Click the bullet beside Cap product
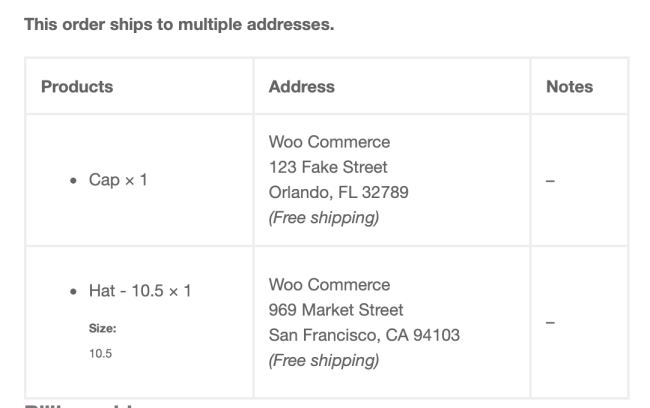Viewport: 650px width, 408px height. [x=73, y=180]
